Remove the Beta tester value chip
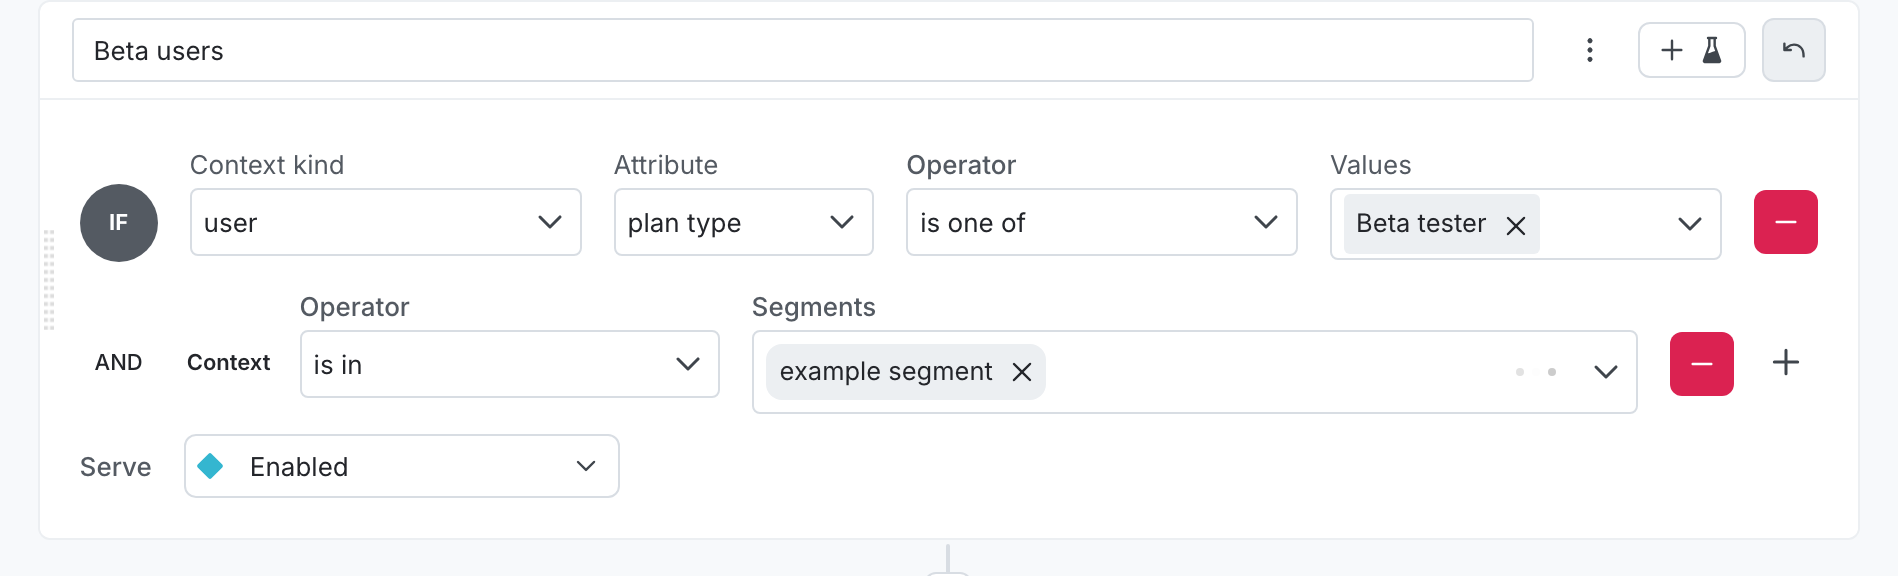1898x576 pixels. (1516, 225)
